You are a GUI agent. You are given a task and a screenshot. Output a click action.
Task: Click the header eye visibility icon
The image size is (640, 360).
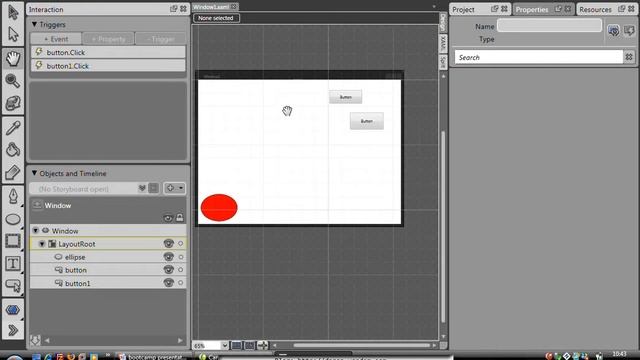coord(168,218)
